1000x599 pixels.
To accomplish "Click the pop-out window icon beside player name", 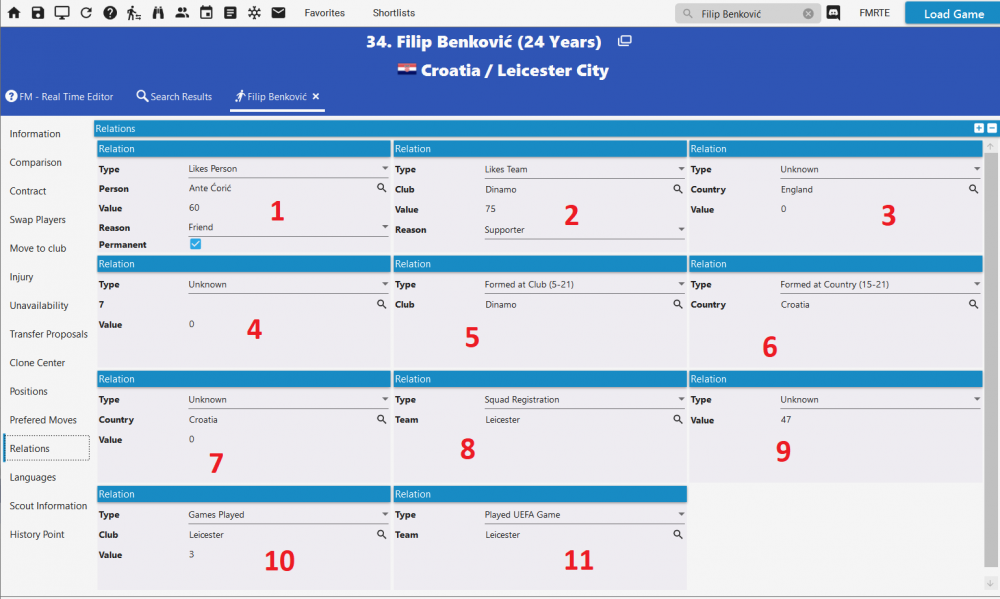I will [x=625, y=41].
